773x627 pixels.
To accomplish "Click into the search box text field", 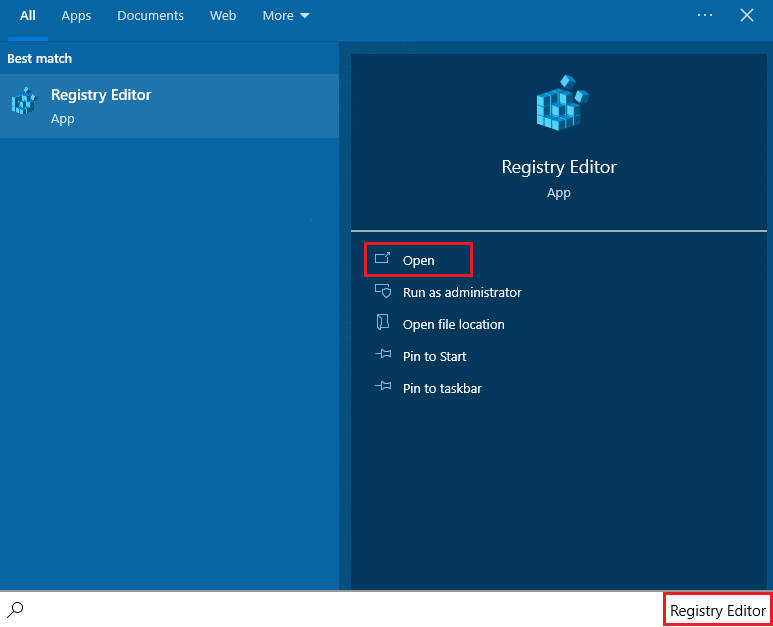I will pos(386,610).
